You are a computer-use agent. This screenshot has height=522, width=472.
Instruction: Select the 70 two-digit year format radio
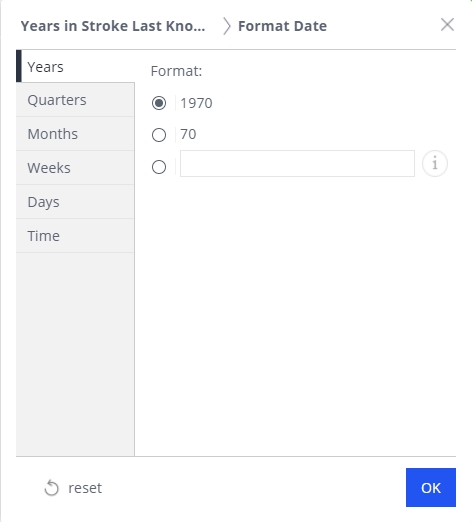(159, 135)
